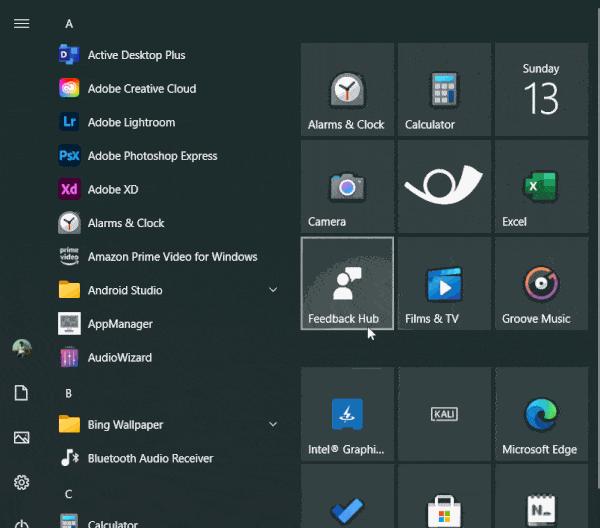
Task: Click the Alarms & Clock tile
Action: click(347, 90)
